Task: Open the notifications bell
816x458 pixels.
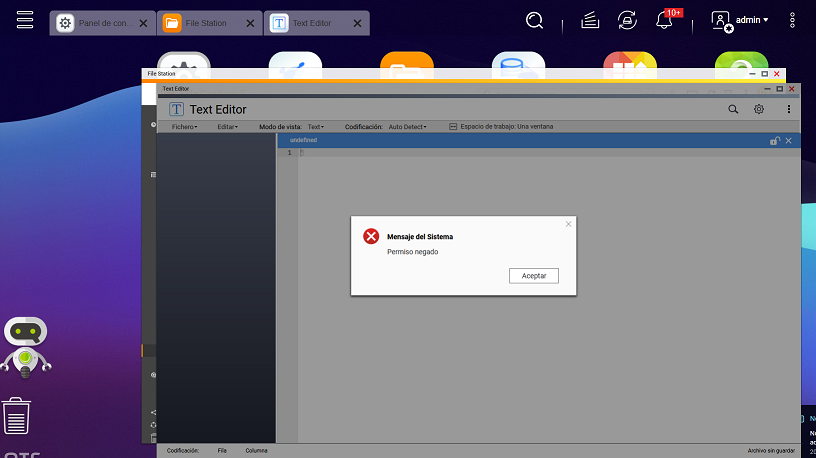Action: [663, 21]
